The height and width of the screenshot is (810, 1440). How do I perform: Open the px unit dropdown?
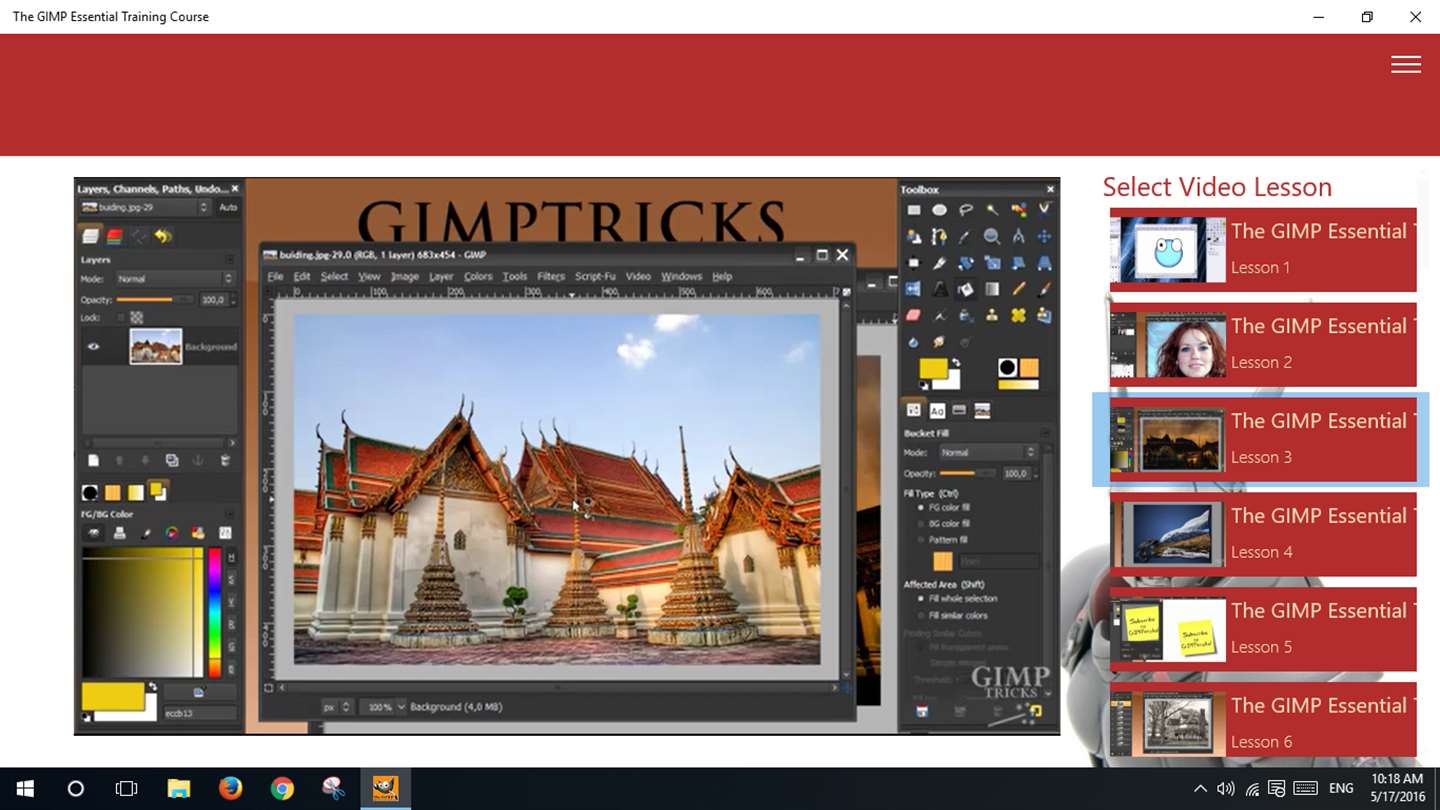(336, 706)
